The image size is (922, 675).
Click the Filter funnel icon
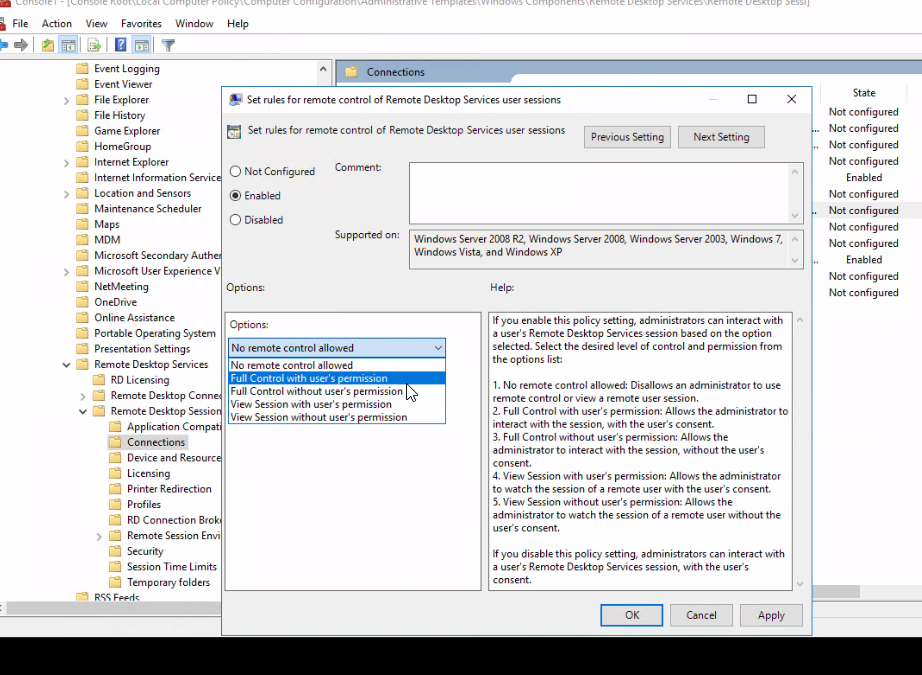click(x=168, y=45)
